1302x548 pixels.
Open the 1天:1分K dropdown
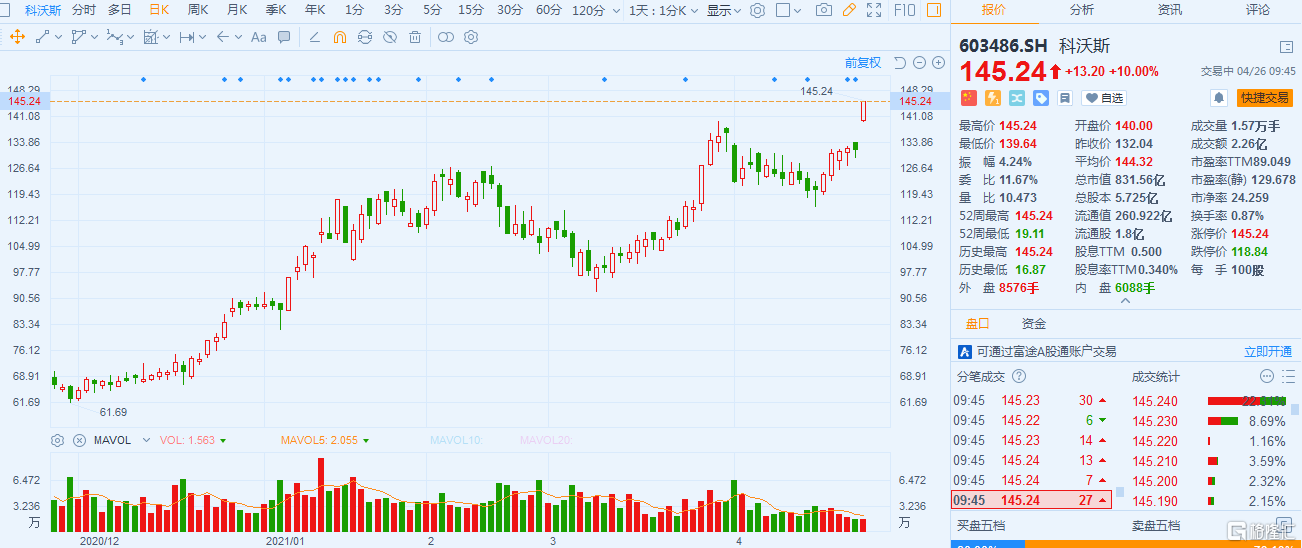pos(662,10)
